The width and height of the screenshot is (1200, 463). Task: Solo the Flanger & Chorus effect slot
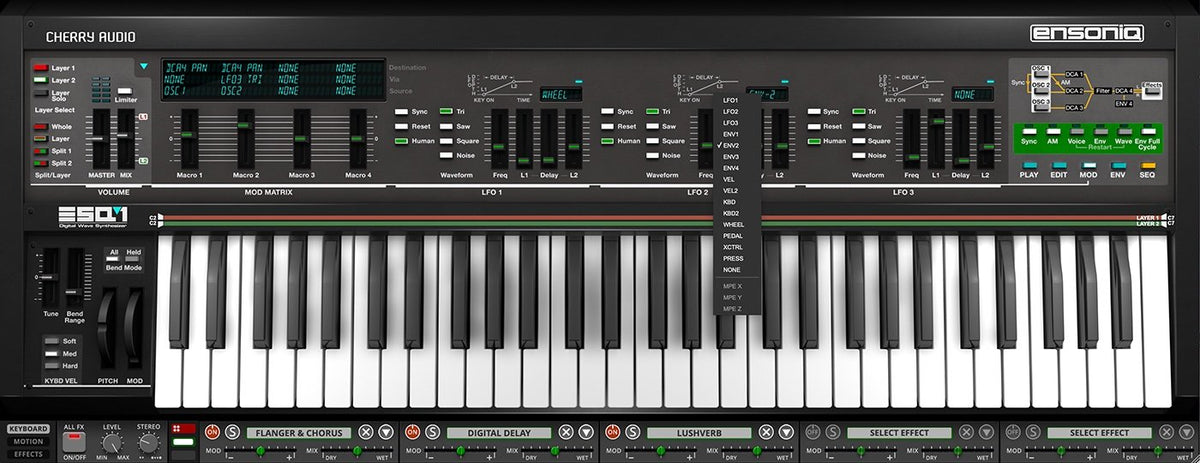232,432
